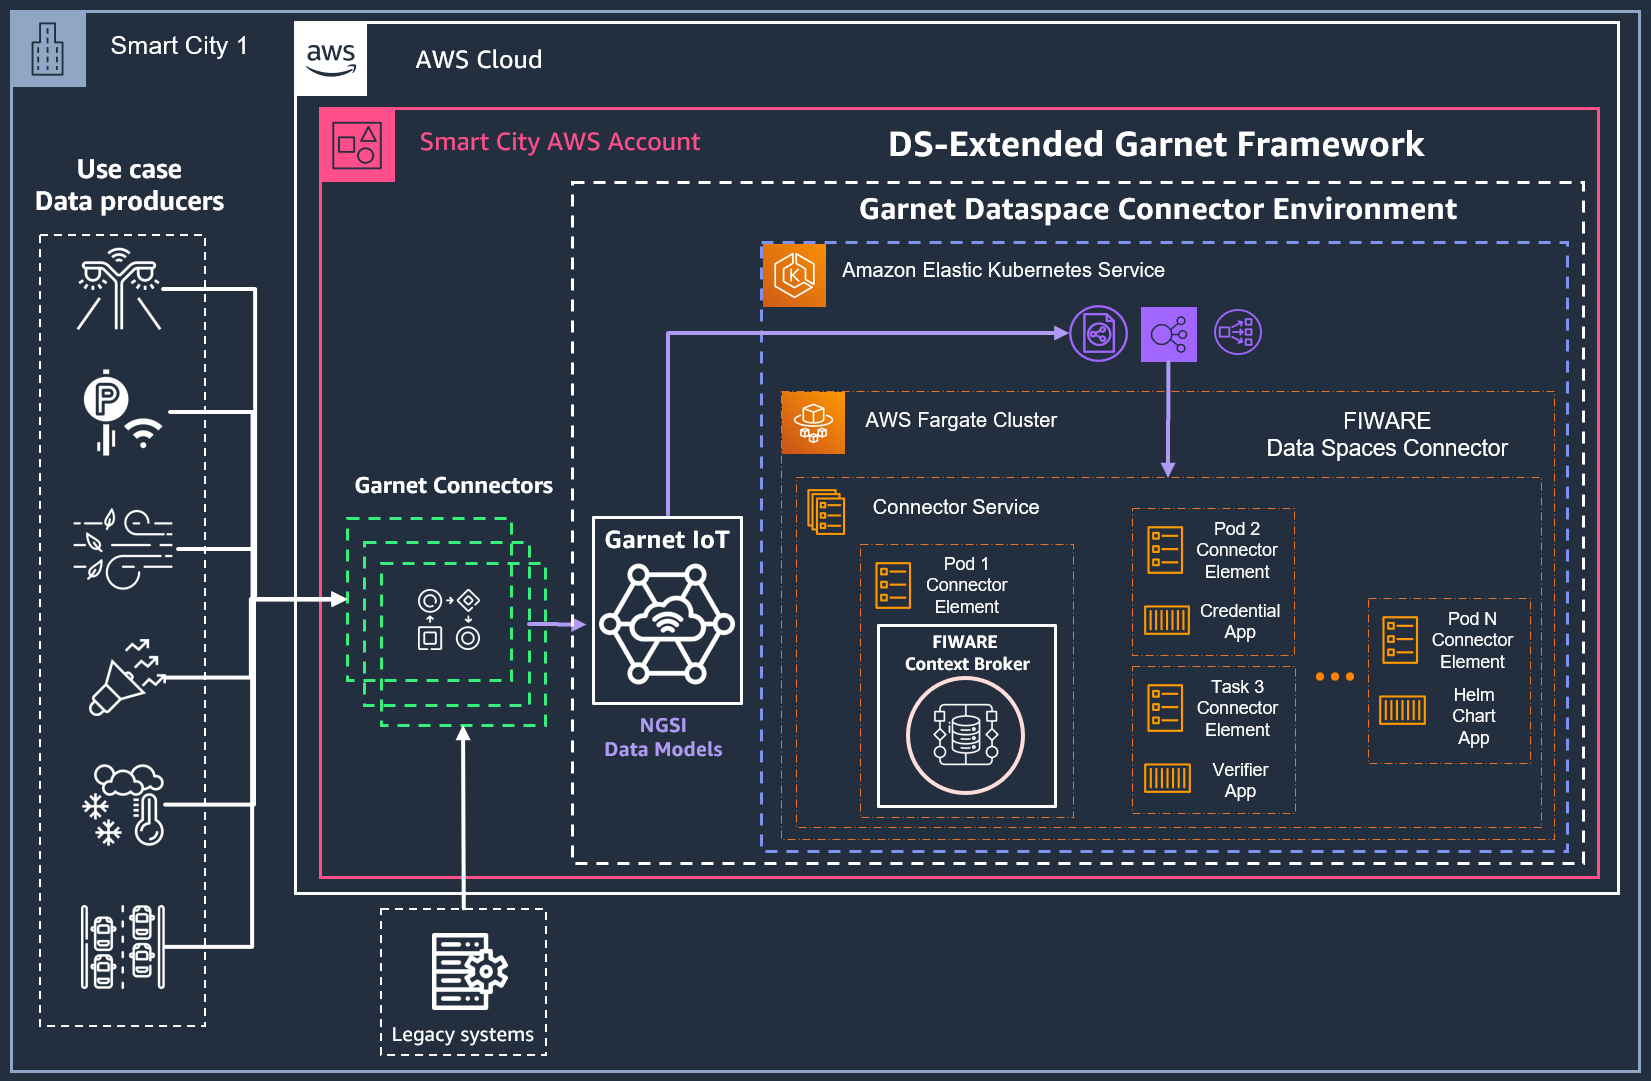The height and width of the screenshot is (1081, 1651).
Task: Select the Pod N Connector Element icon
Action: tap(1400, 640)
